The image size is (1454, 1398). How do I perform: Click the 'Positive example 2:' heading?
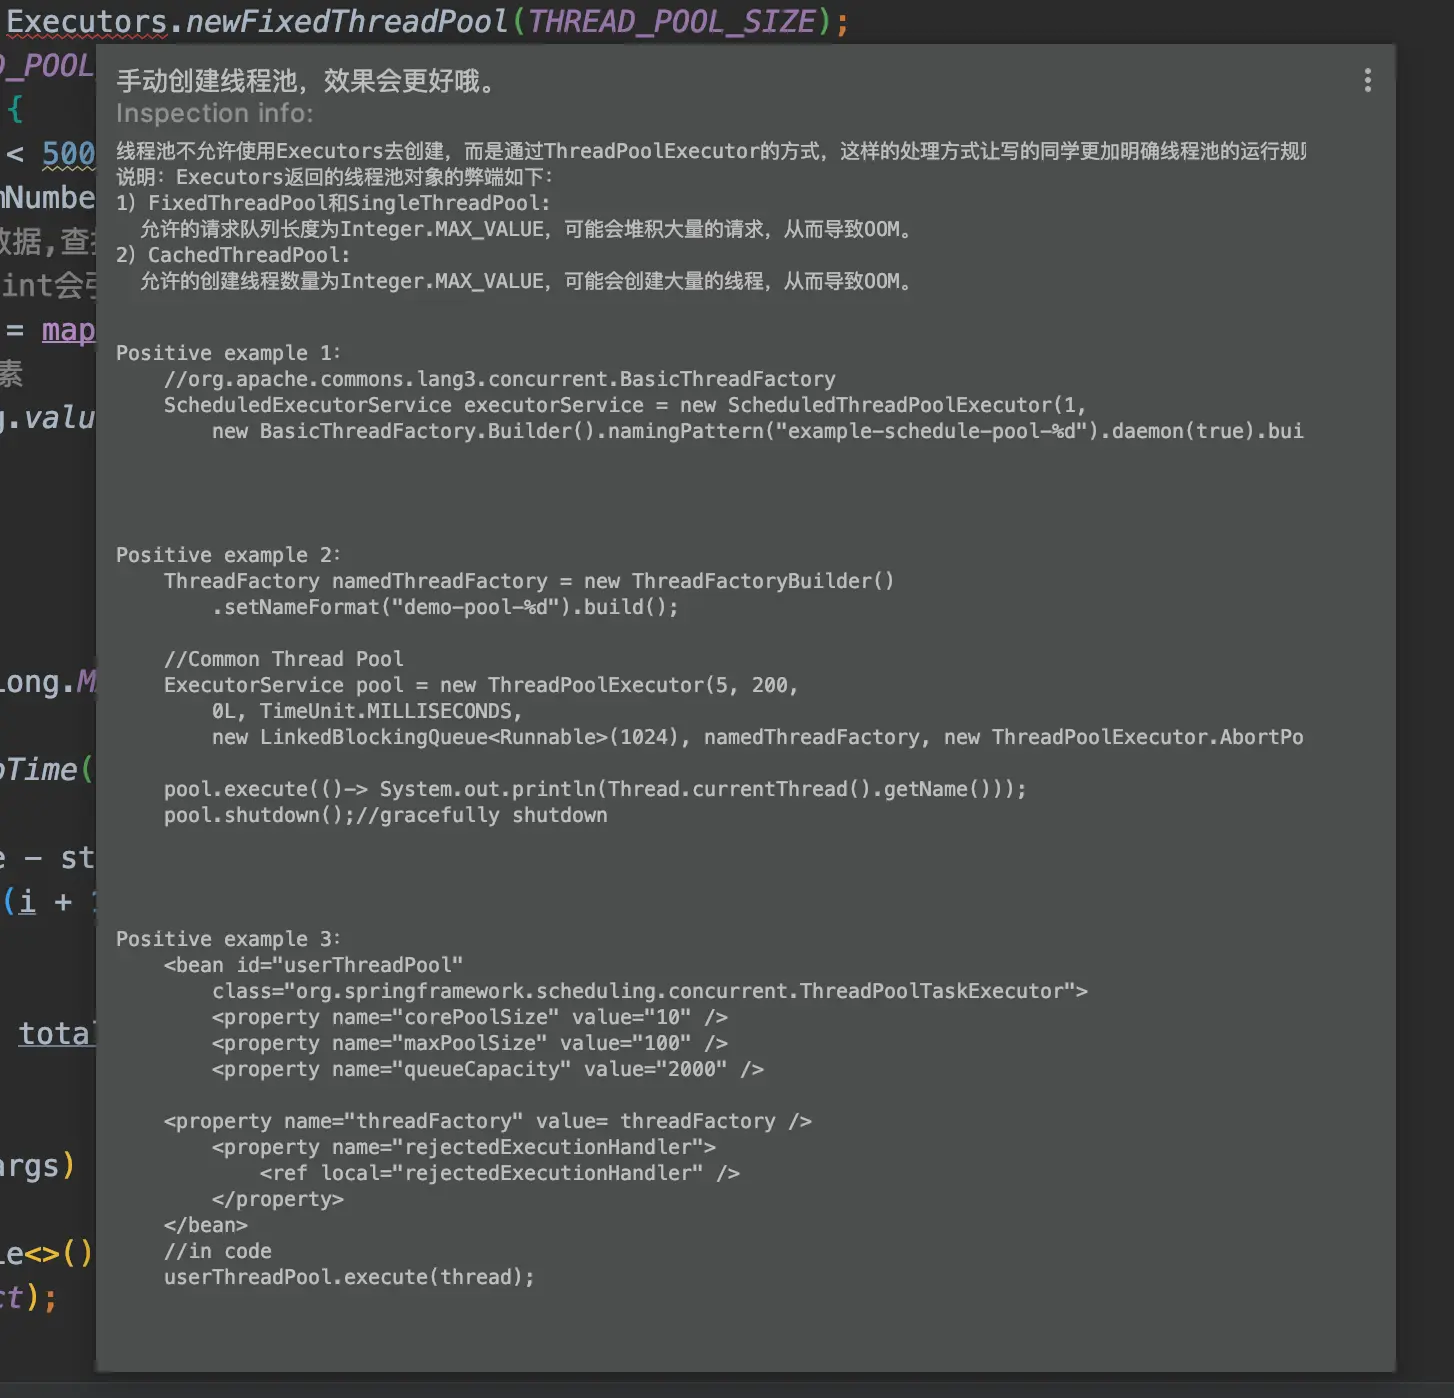228,555
